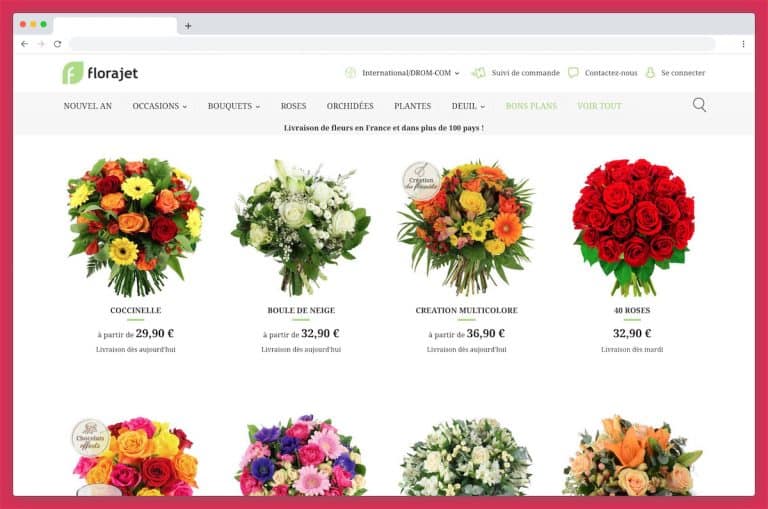The height and width of the screenshot is (509, 768).
Task: Click the multicolore bouquet image
Action: point(466,228)
